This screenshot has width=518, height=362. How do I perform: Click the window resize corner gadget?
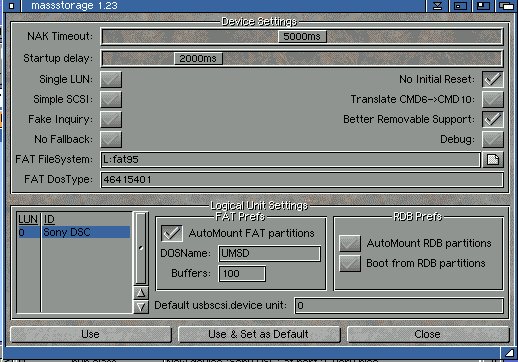coord(509,353)
